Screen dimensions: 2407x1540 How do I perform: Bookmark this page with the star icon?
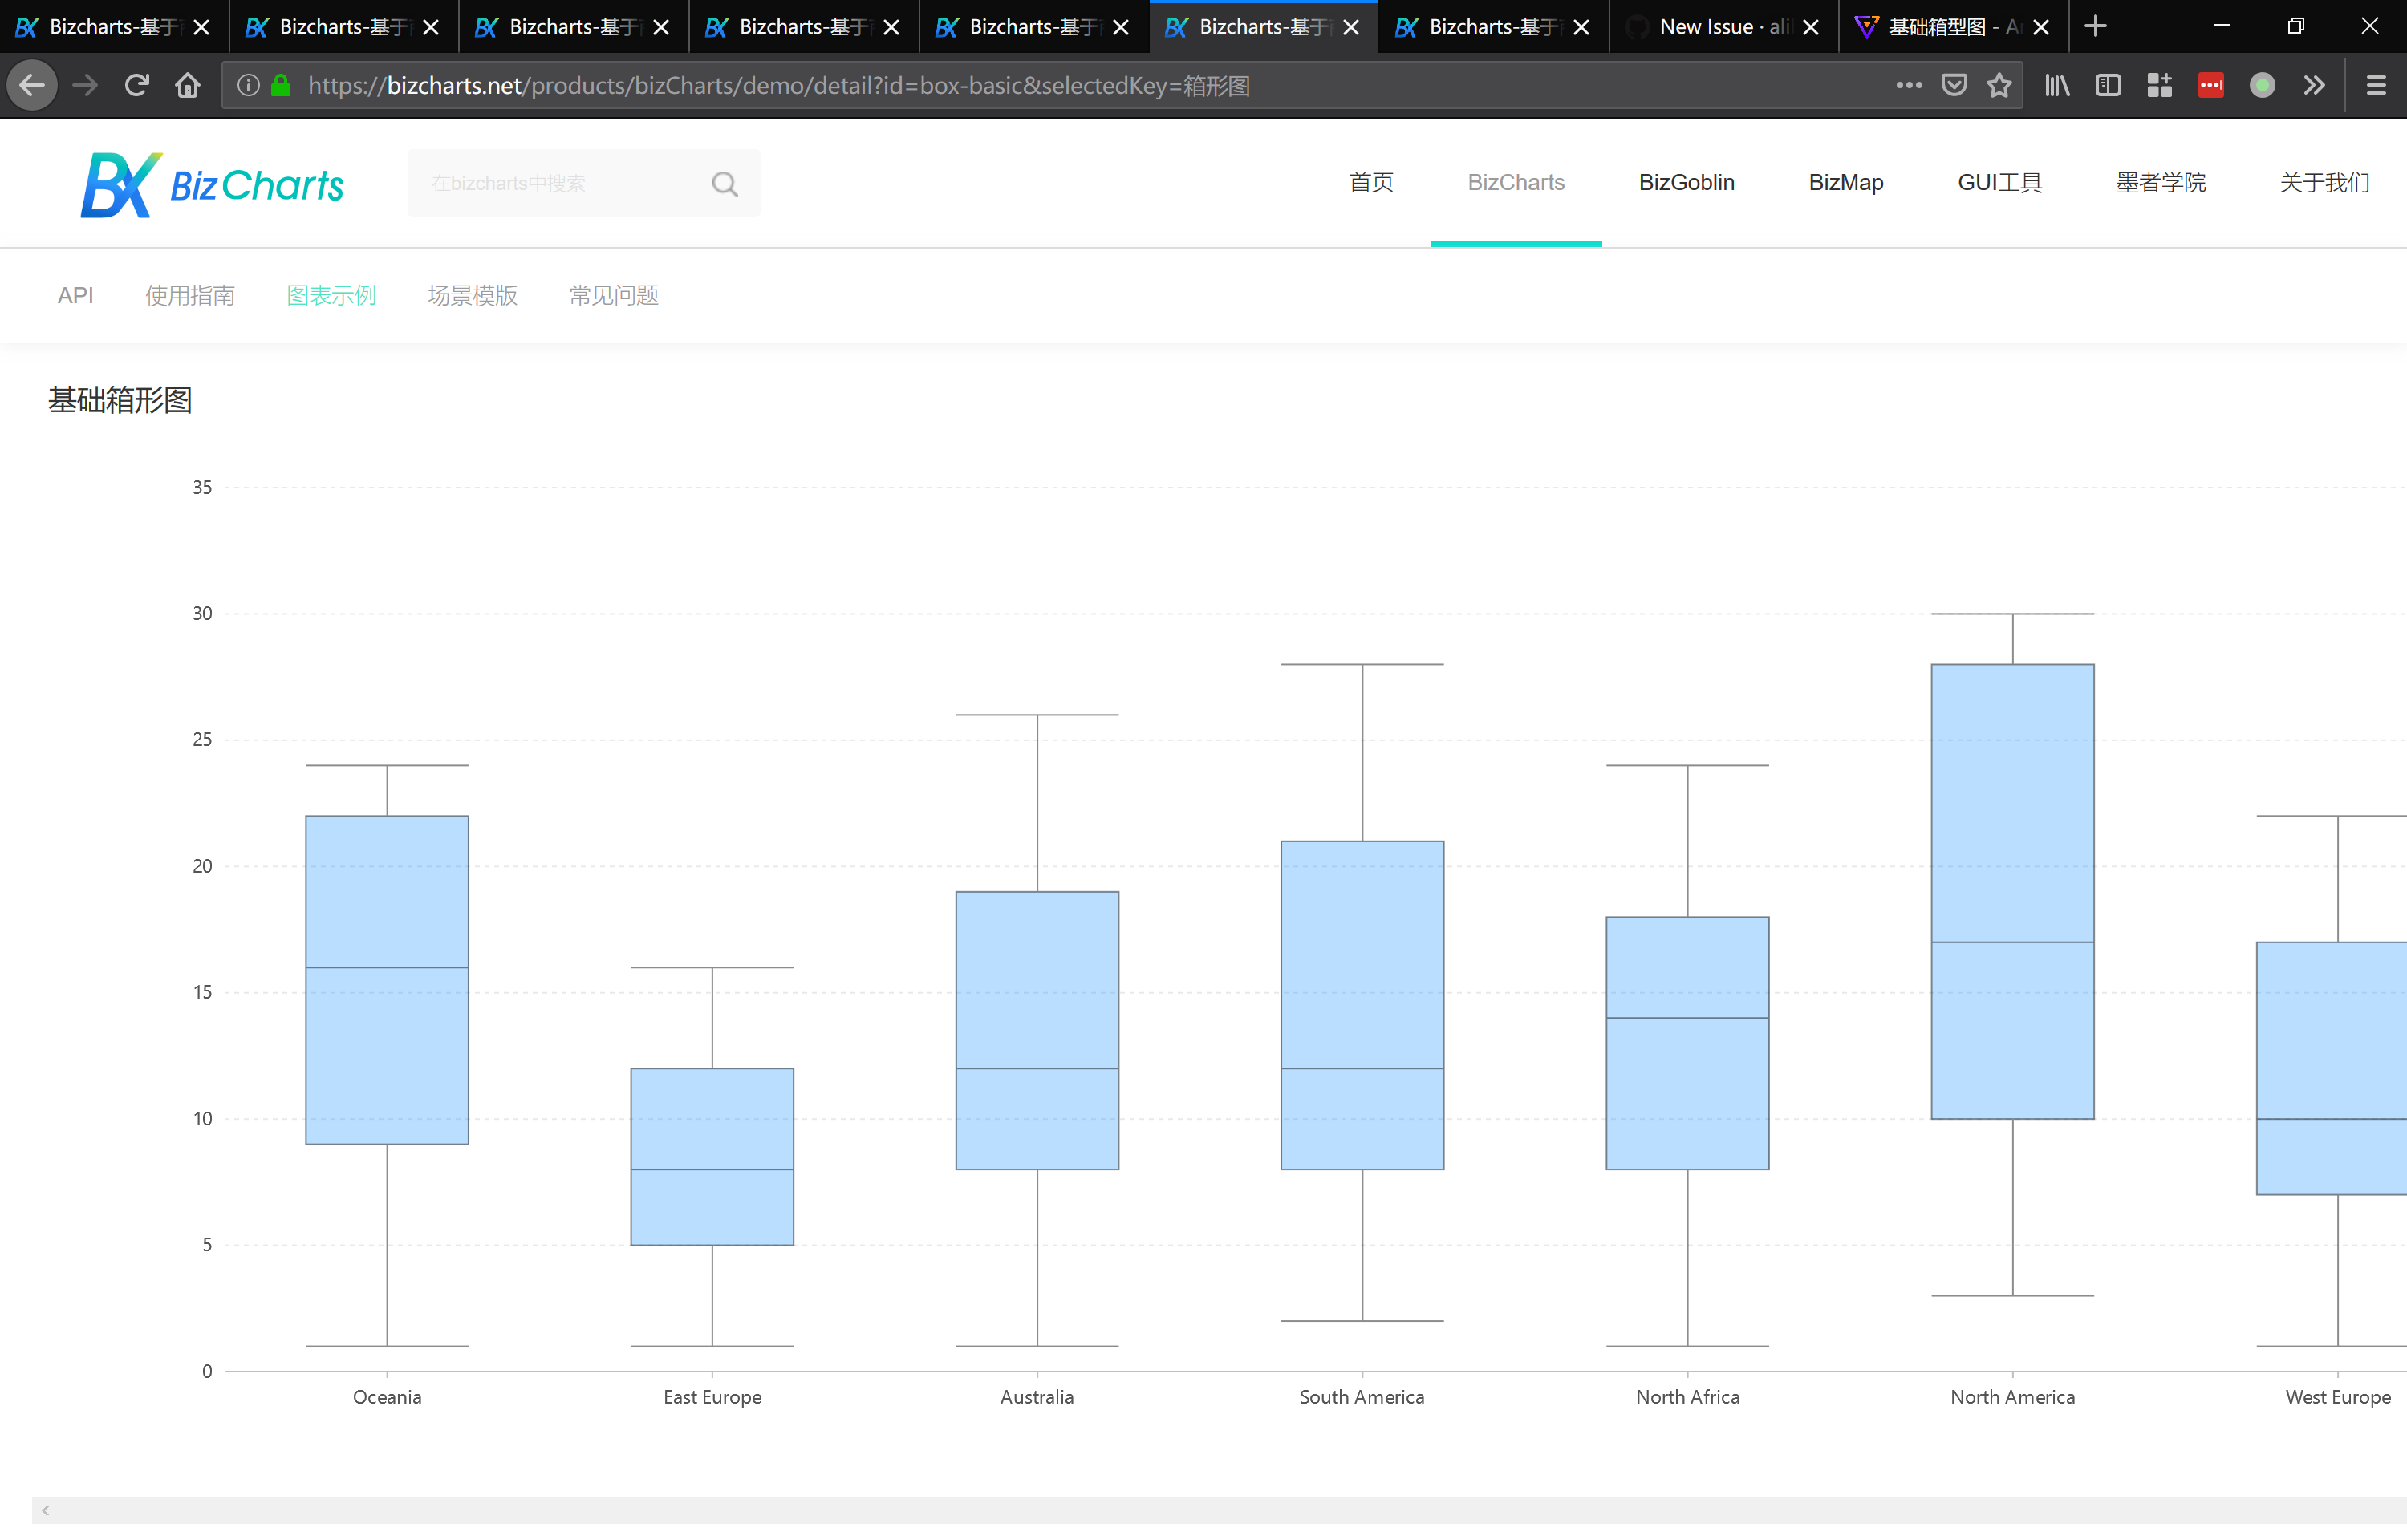[x=1999, y=85]
